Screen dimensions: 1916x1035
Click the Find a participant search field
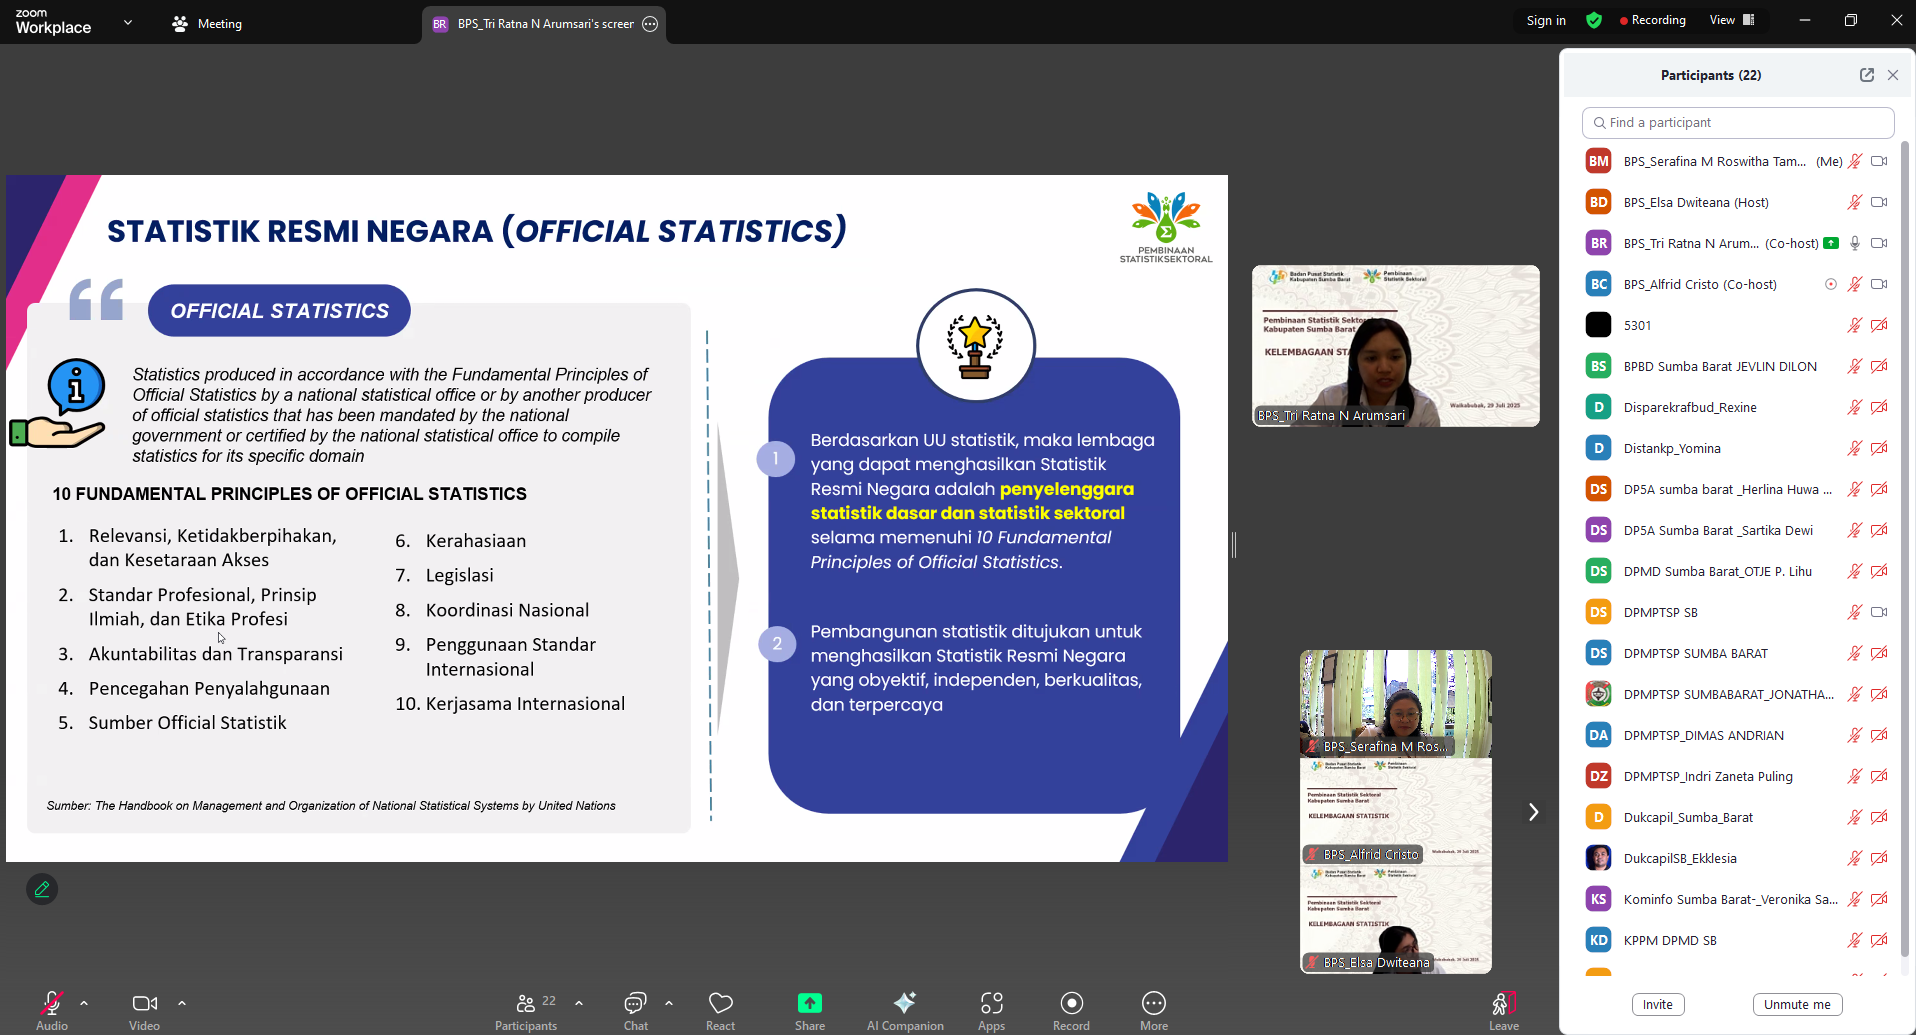coord(1738,122)
